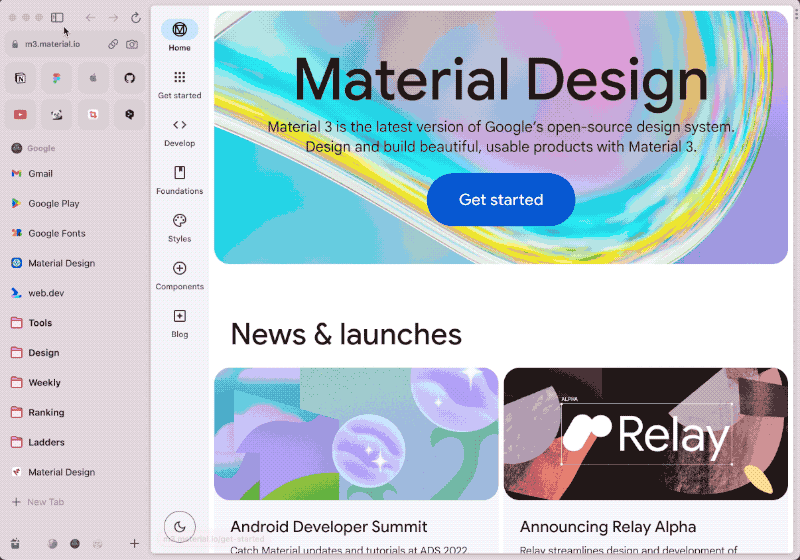800x560 pixels.
Task: Open the YouTube favorite tile
Action: 20,114
